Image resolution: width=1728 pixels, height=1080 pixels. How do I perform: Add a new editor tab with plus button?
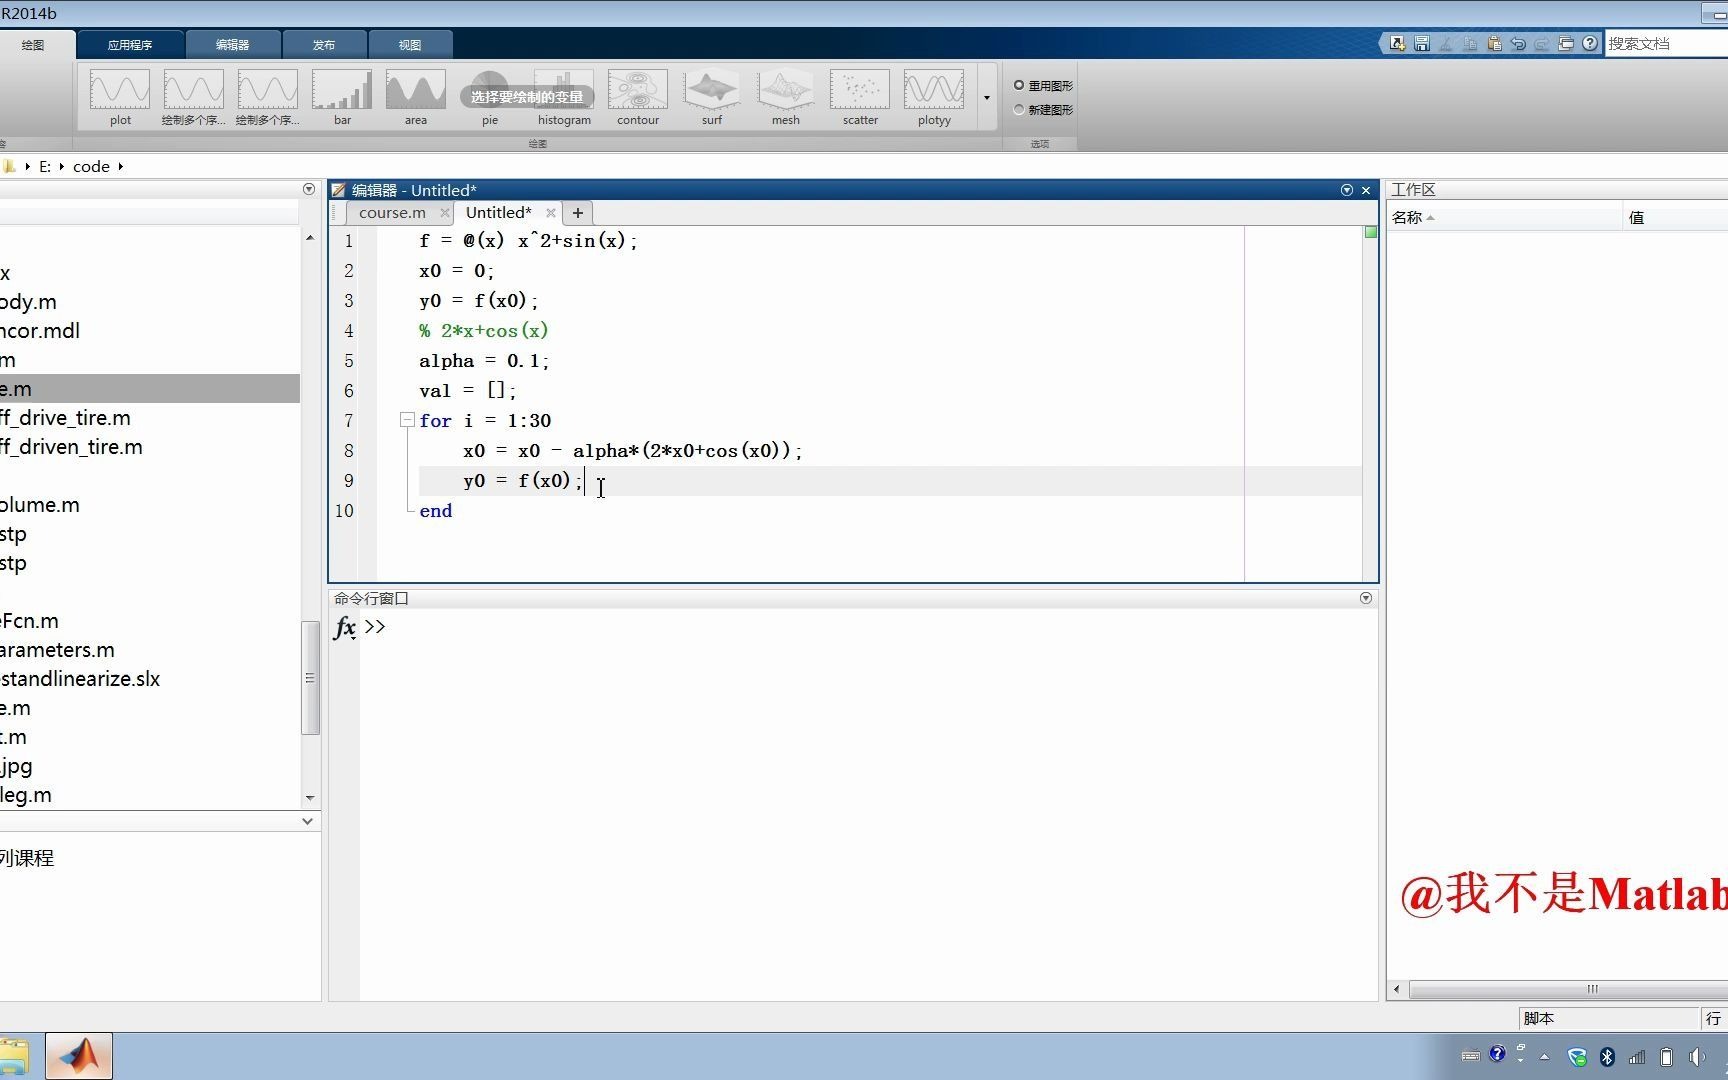coord(577,213)
